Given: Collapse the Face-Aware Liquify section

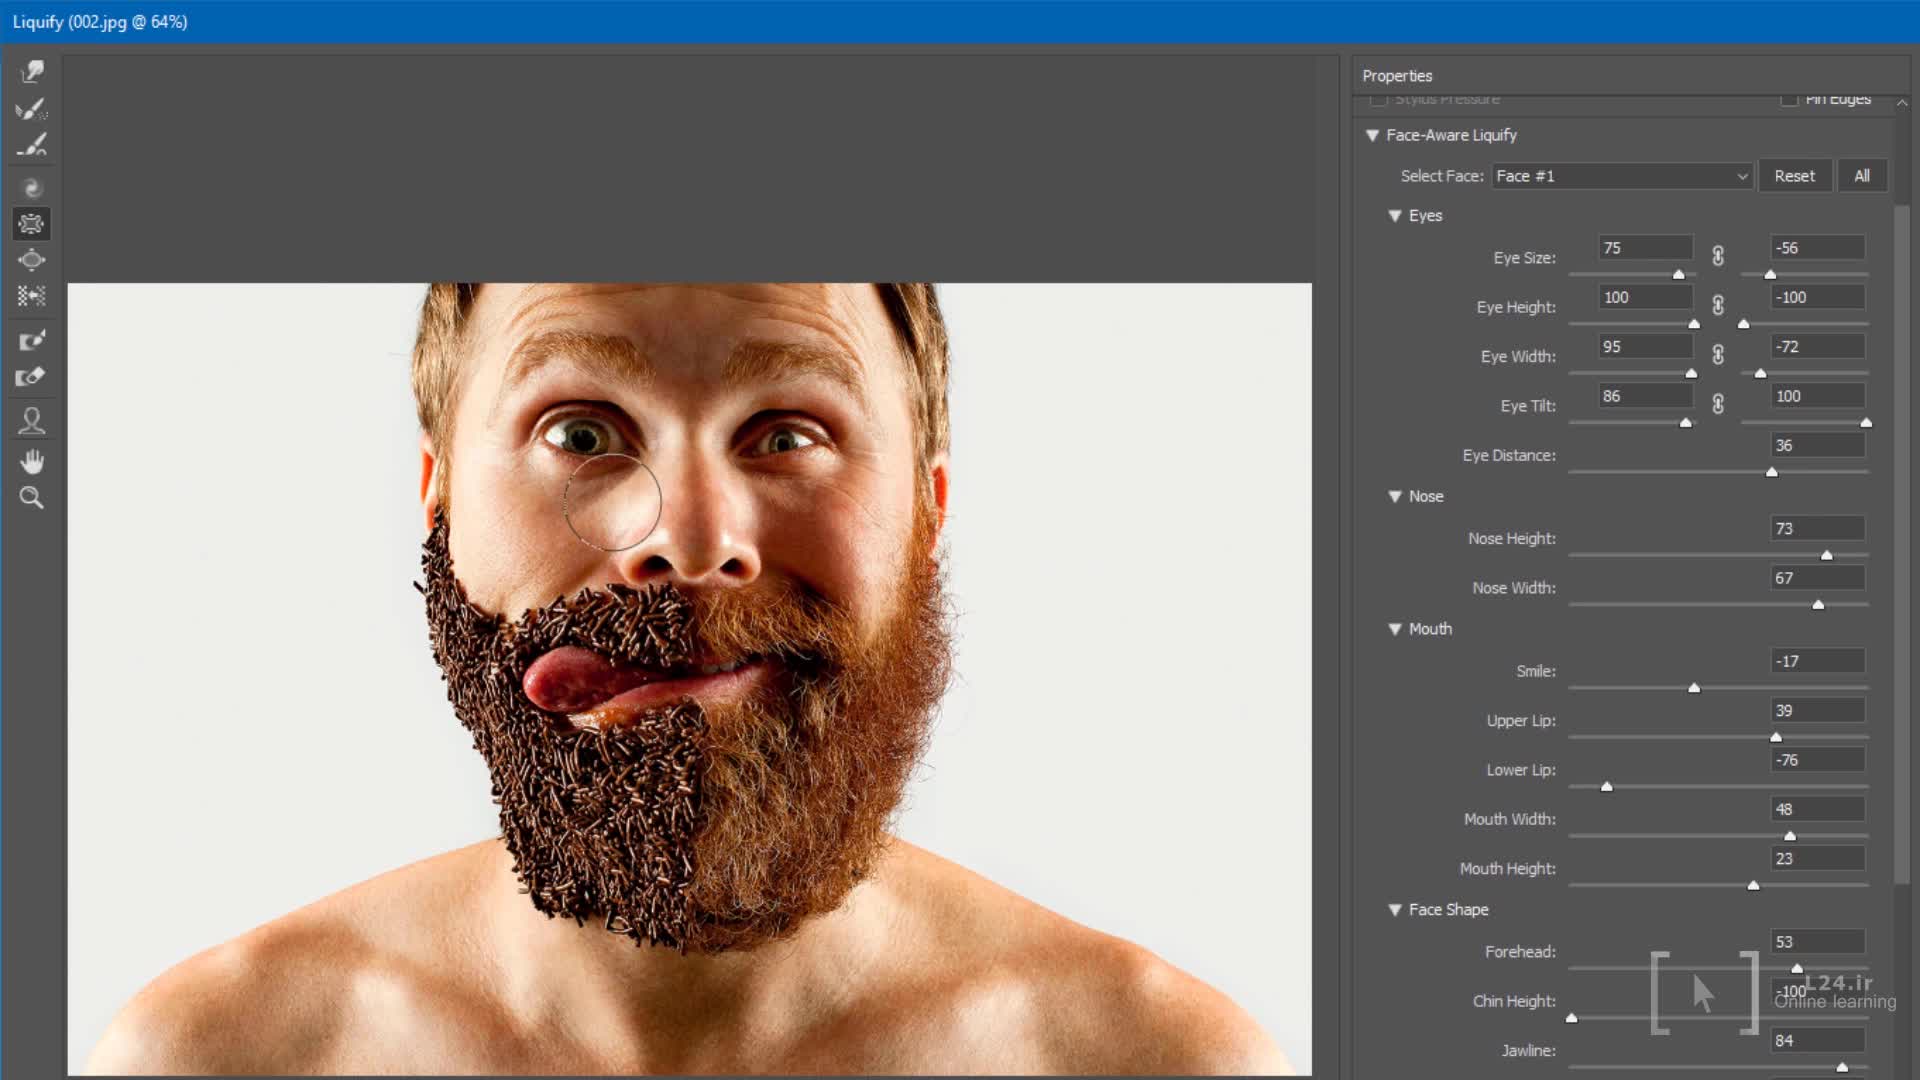Looking at the screenshot, I should 1372,135.
